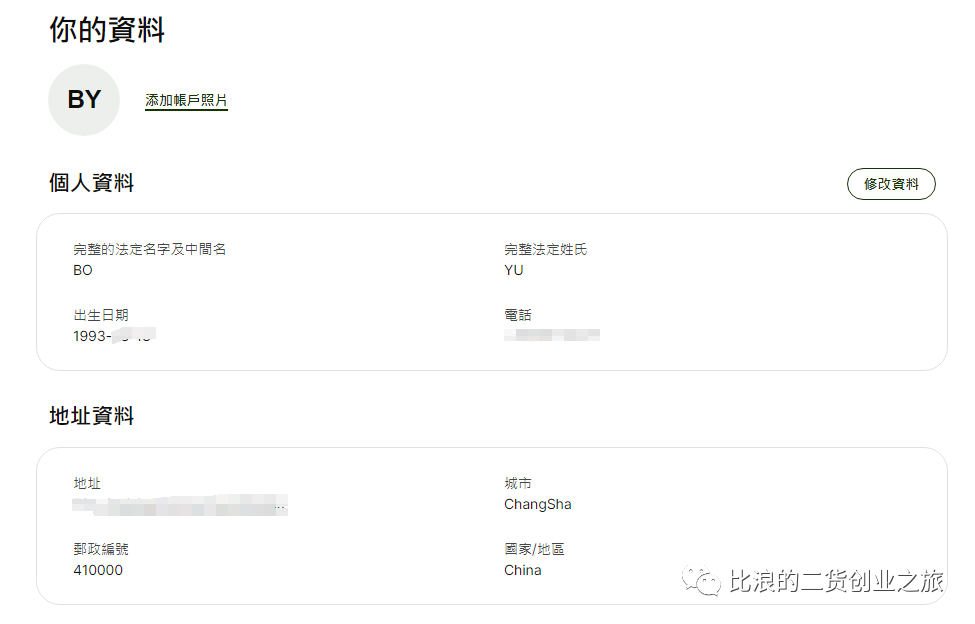Open the 添加帳戶照片 link

click(187, 101)
